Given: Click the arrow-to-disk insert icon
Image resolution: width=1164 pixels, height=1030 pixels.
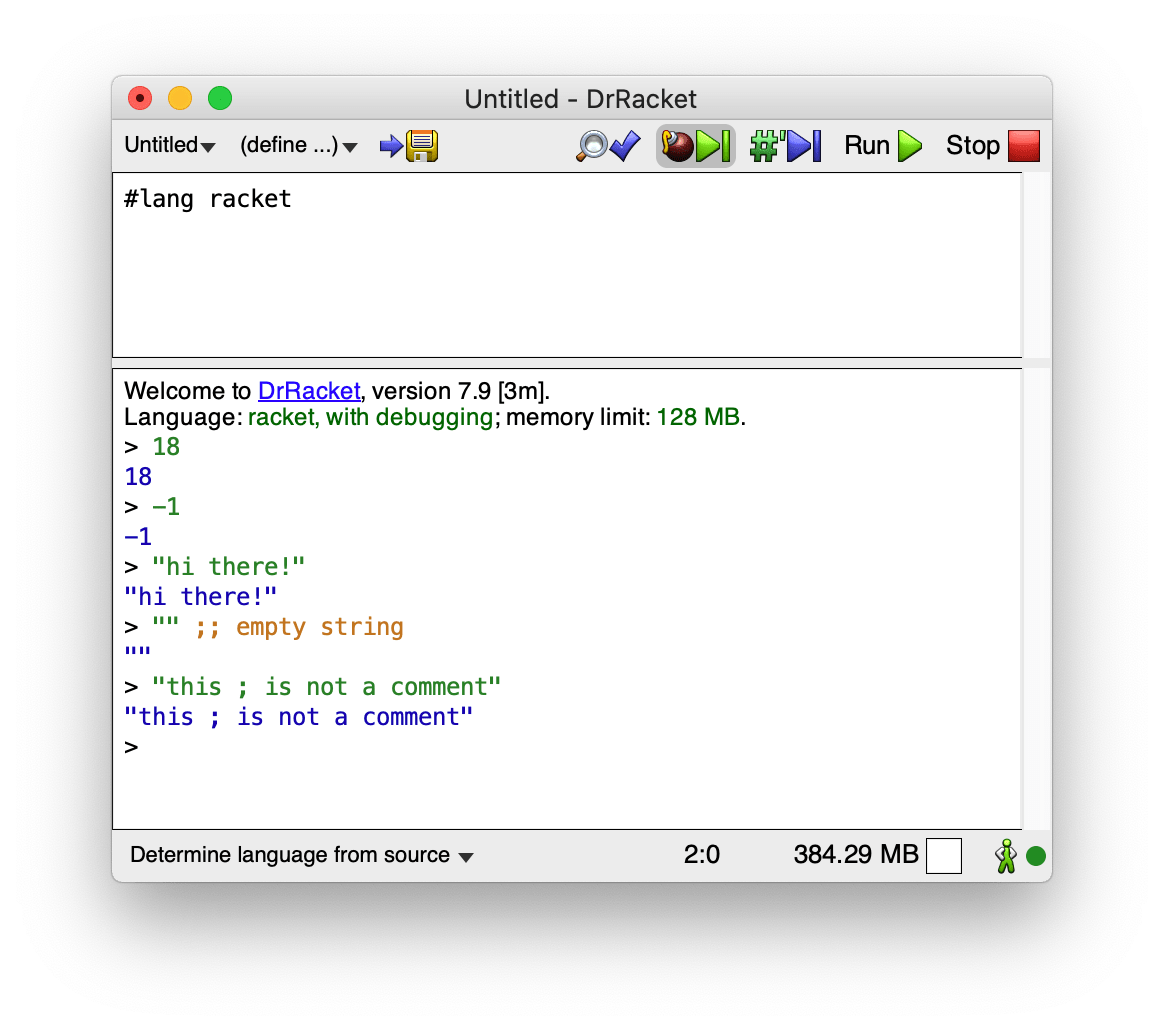Looking at the screenshot, I should pos(390,146).
